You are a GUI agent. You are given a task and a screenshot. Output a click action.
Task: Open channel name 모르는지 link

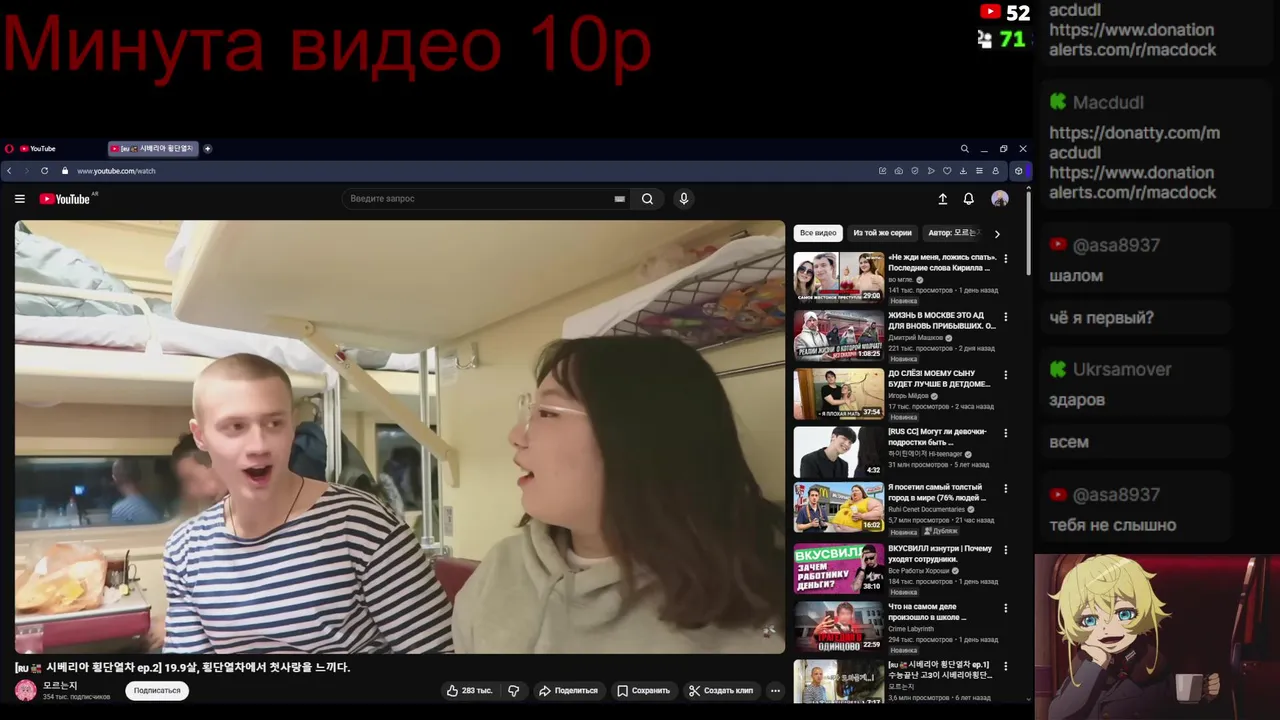tap(60, 685)
